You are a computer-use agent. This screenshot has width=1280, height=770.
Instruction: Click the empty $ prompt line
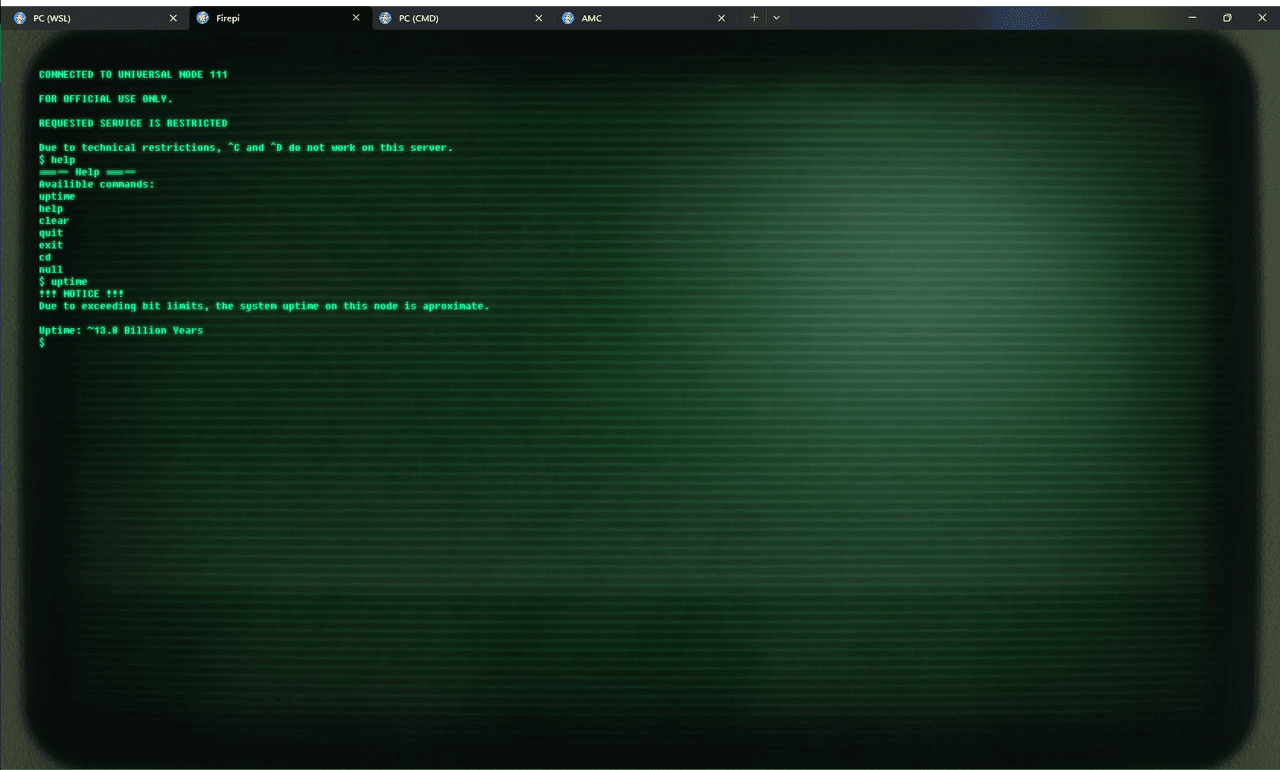(42, 343)
